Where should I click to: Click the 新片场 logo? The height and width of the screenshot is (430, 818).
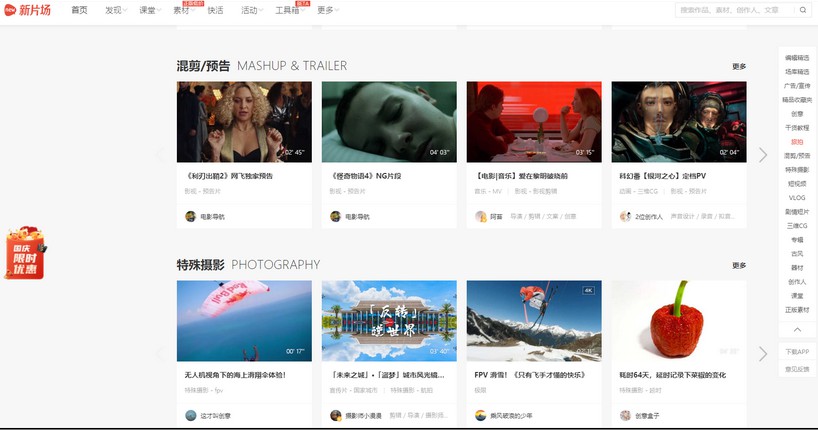[x=28, y=10]
